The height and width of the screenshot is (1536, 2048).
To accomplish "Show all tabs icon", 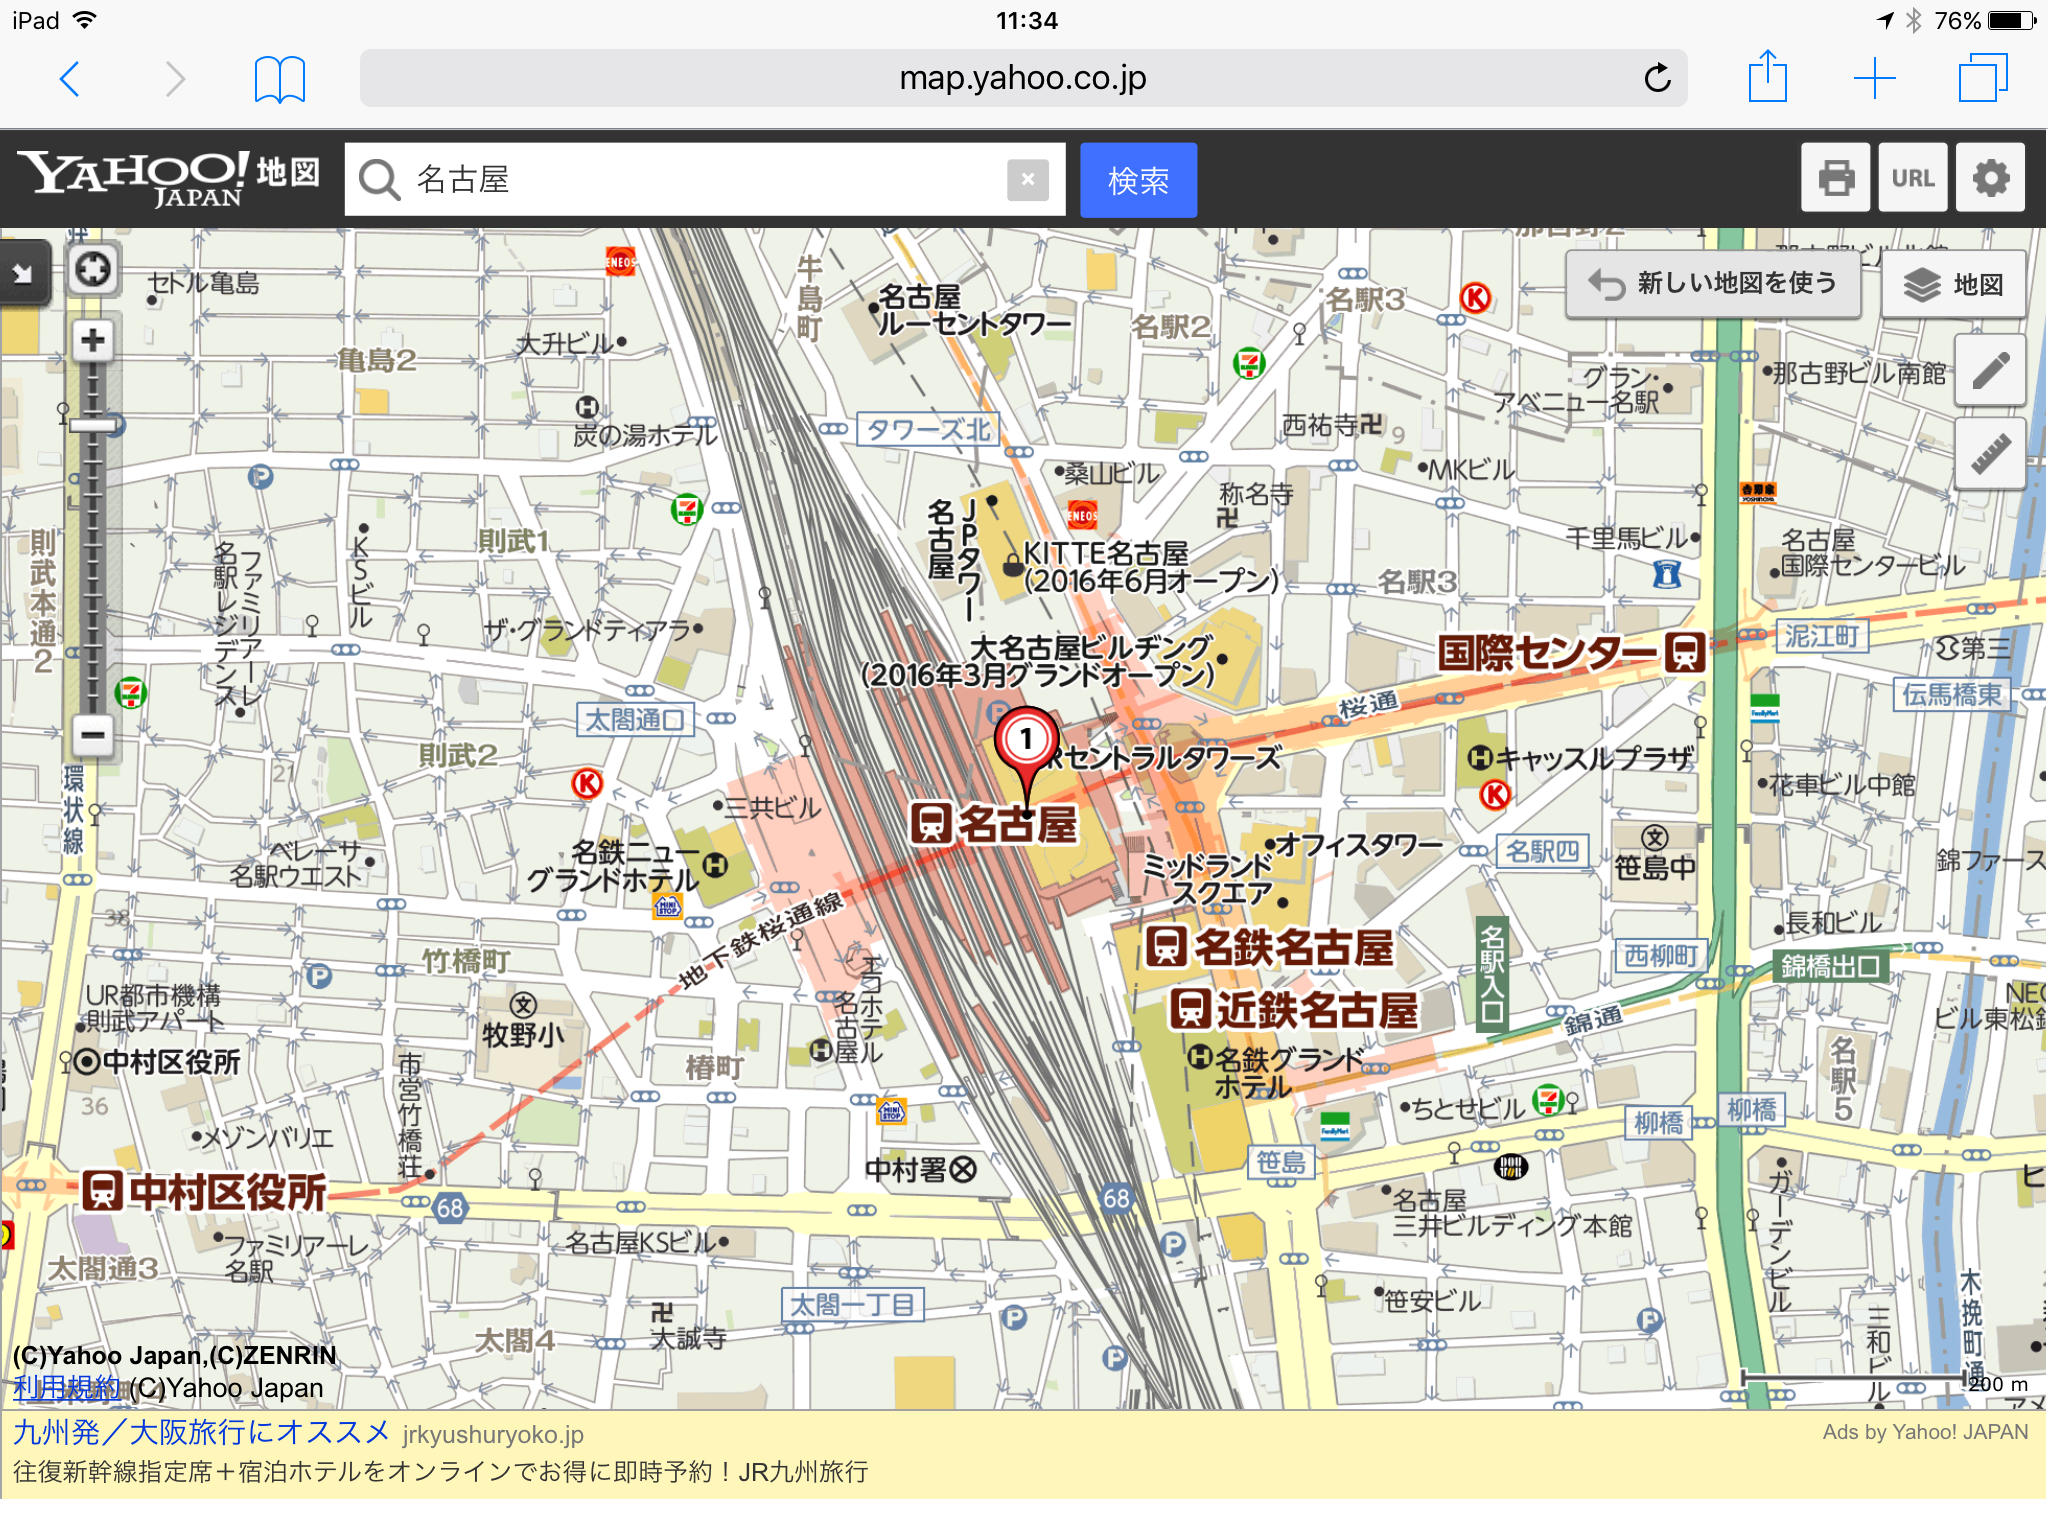I will tap(1982, 78).
